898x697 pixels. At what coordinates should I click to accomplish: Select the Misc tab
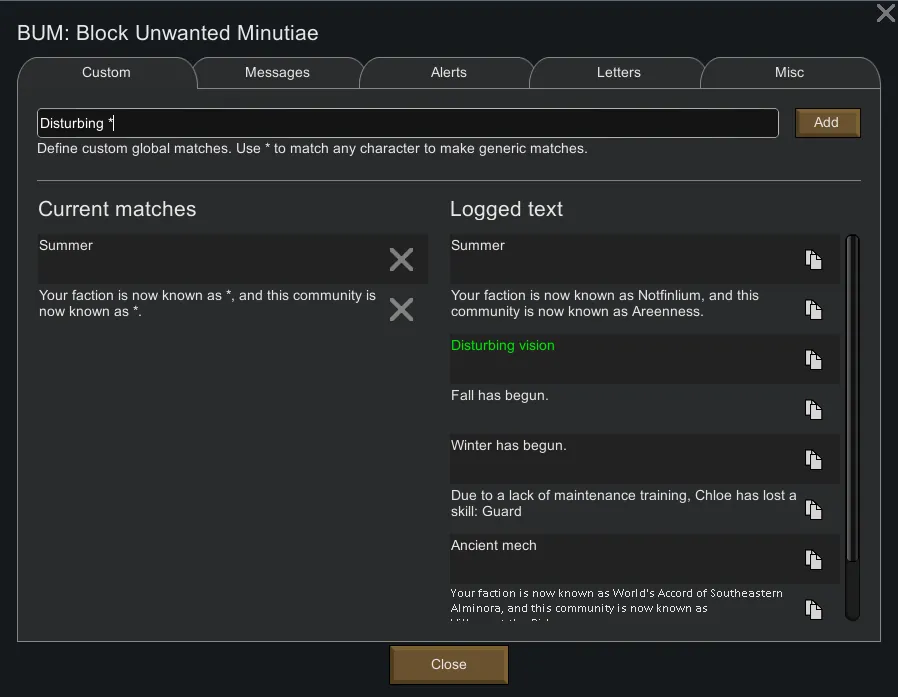[789, 73]
